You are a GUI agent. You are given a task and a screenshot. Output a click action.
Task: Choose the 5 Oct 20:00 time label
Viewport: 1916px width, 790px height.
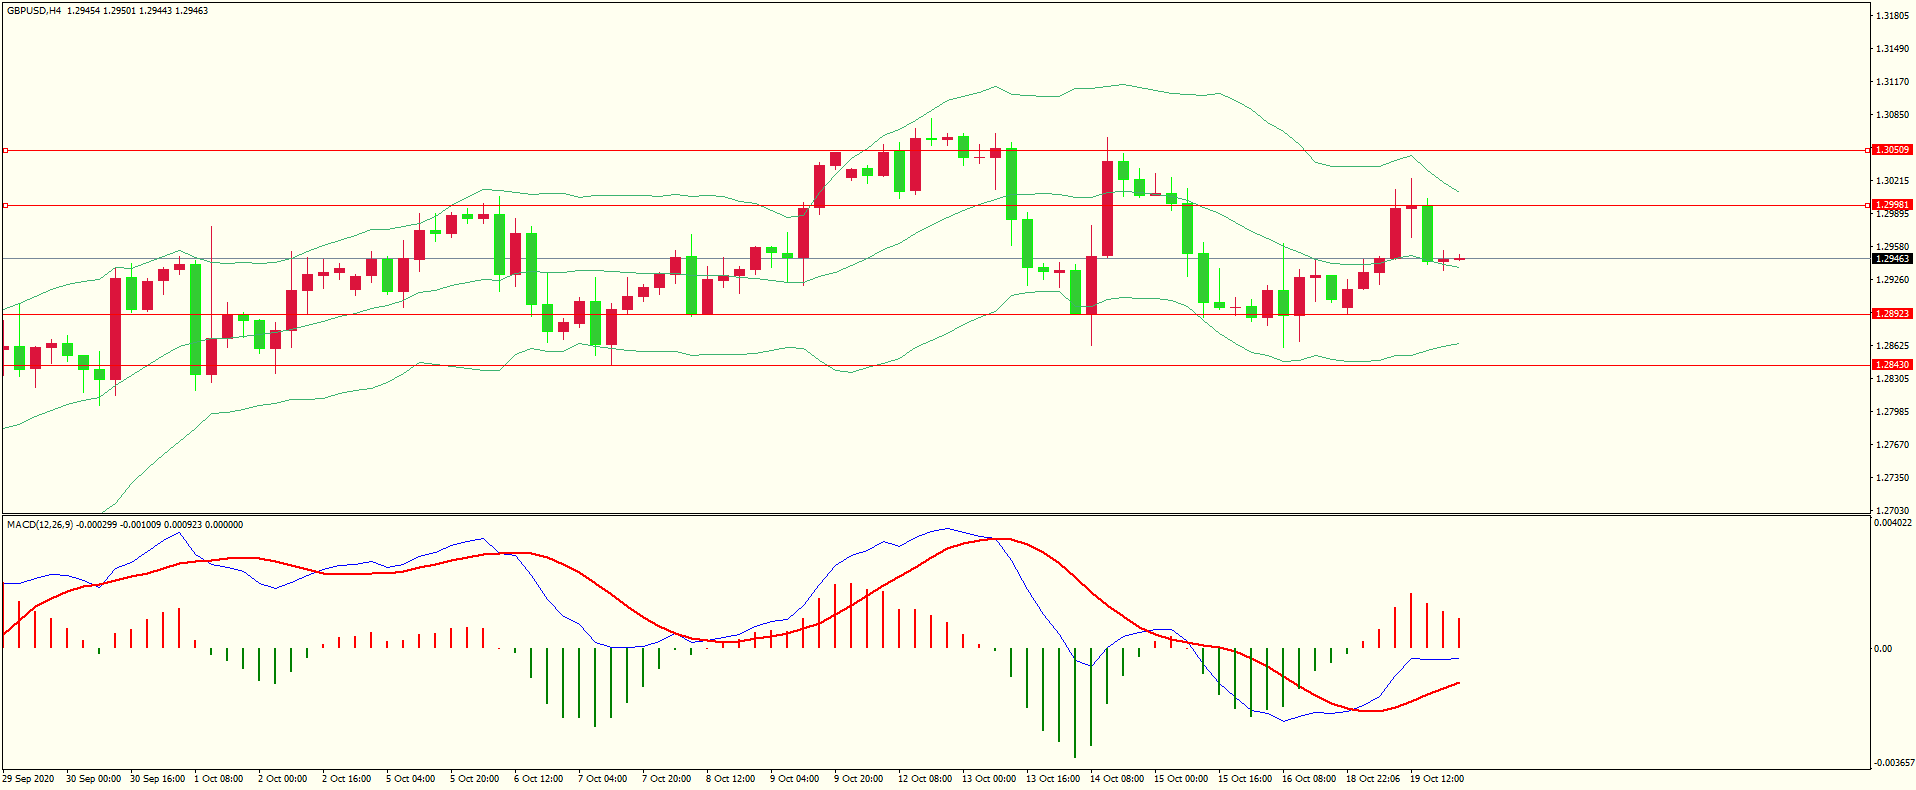[474, 779]
